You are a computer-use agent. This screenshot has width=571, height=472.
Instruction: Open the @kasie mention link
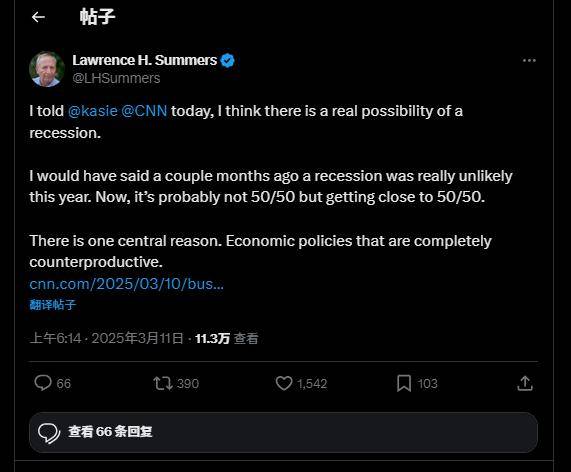coord(92,111)
